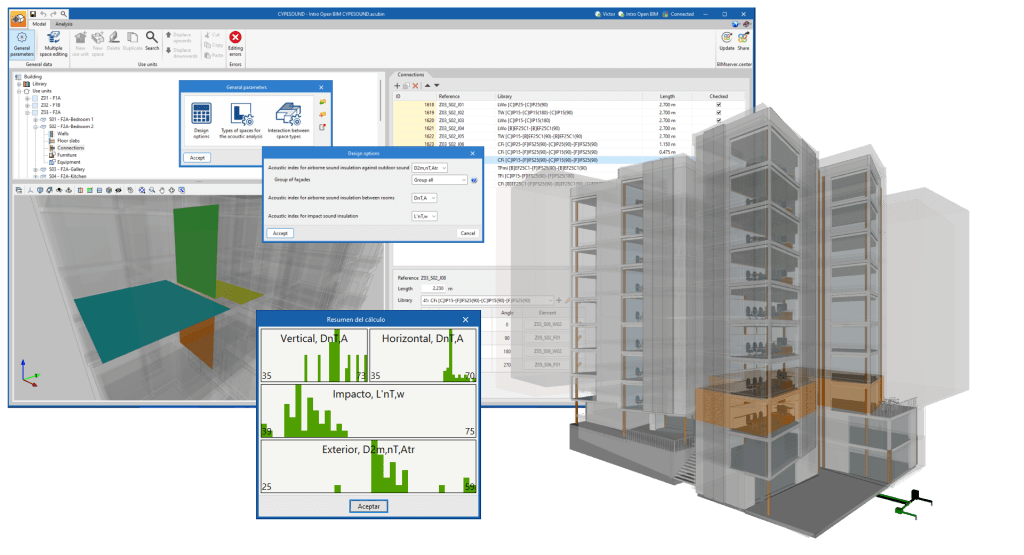
Task: Open the L'nT,w impact index dropdown
Action: [424, 216]
